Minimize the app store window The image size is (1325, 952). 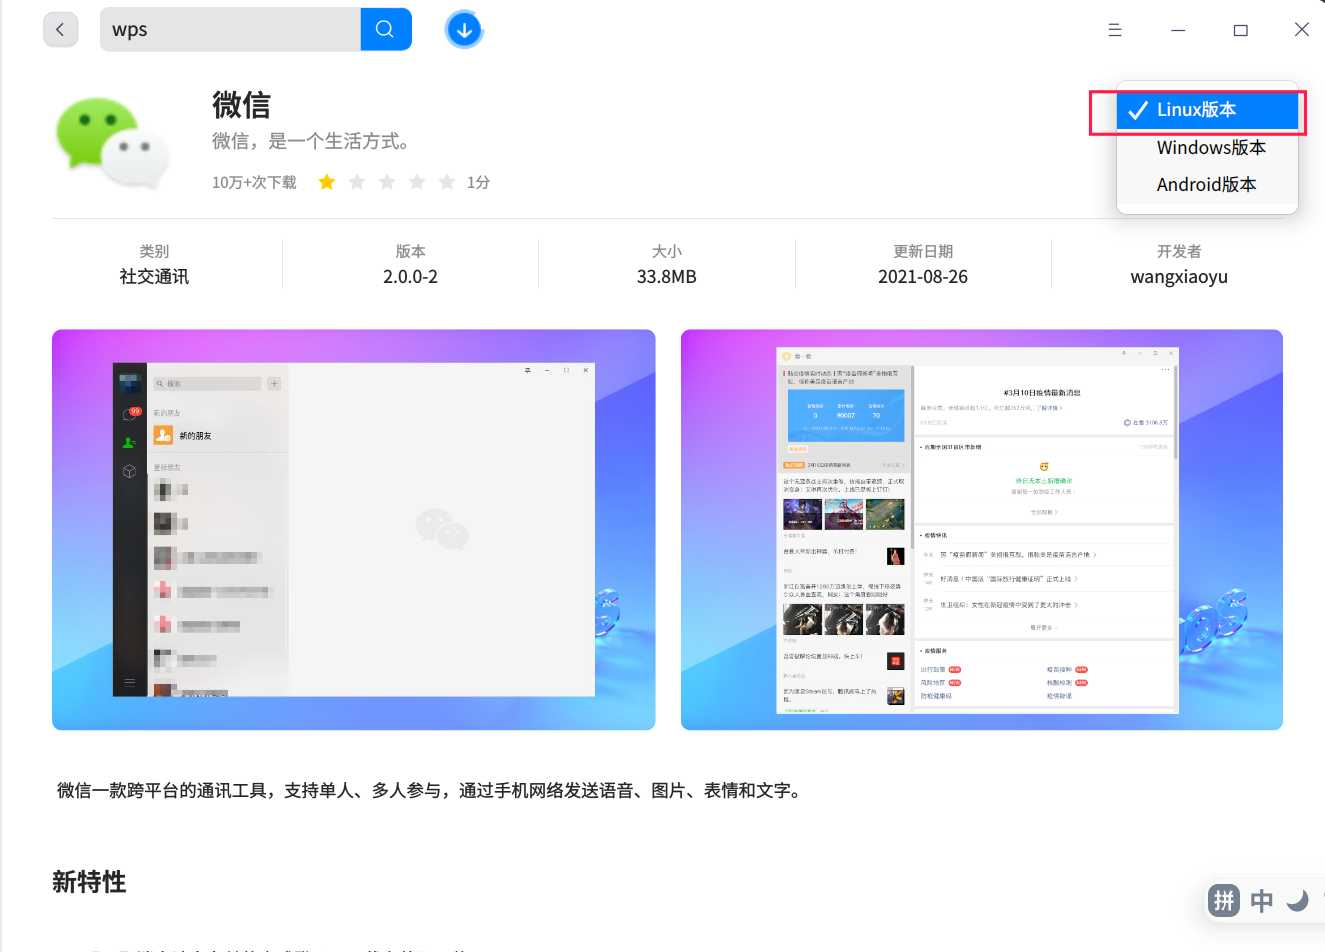click(x=1178, y=30)
